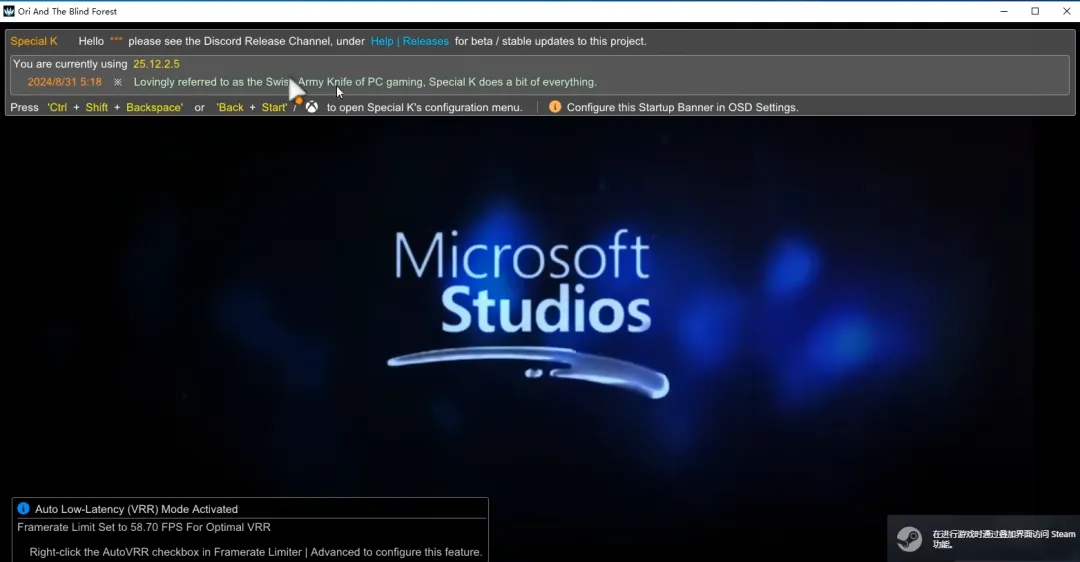Click "Backspace'" key hint text

(x=154, y=107)
